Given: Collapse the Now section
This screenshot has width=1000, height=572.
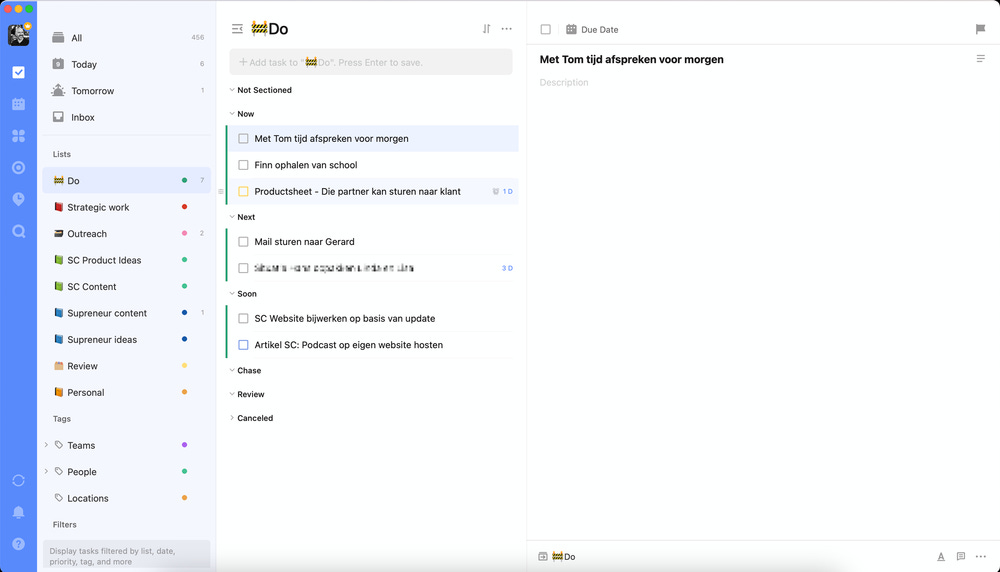Looking at the screenshot, I should [232, 114].
